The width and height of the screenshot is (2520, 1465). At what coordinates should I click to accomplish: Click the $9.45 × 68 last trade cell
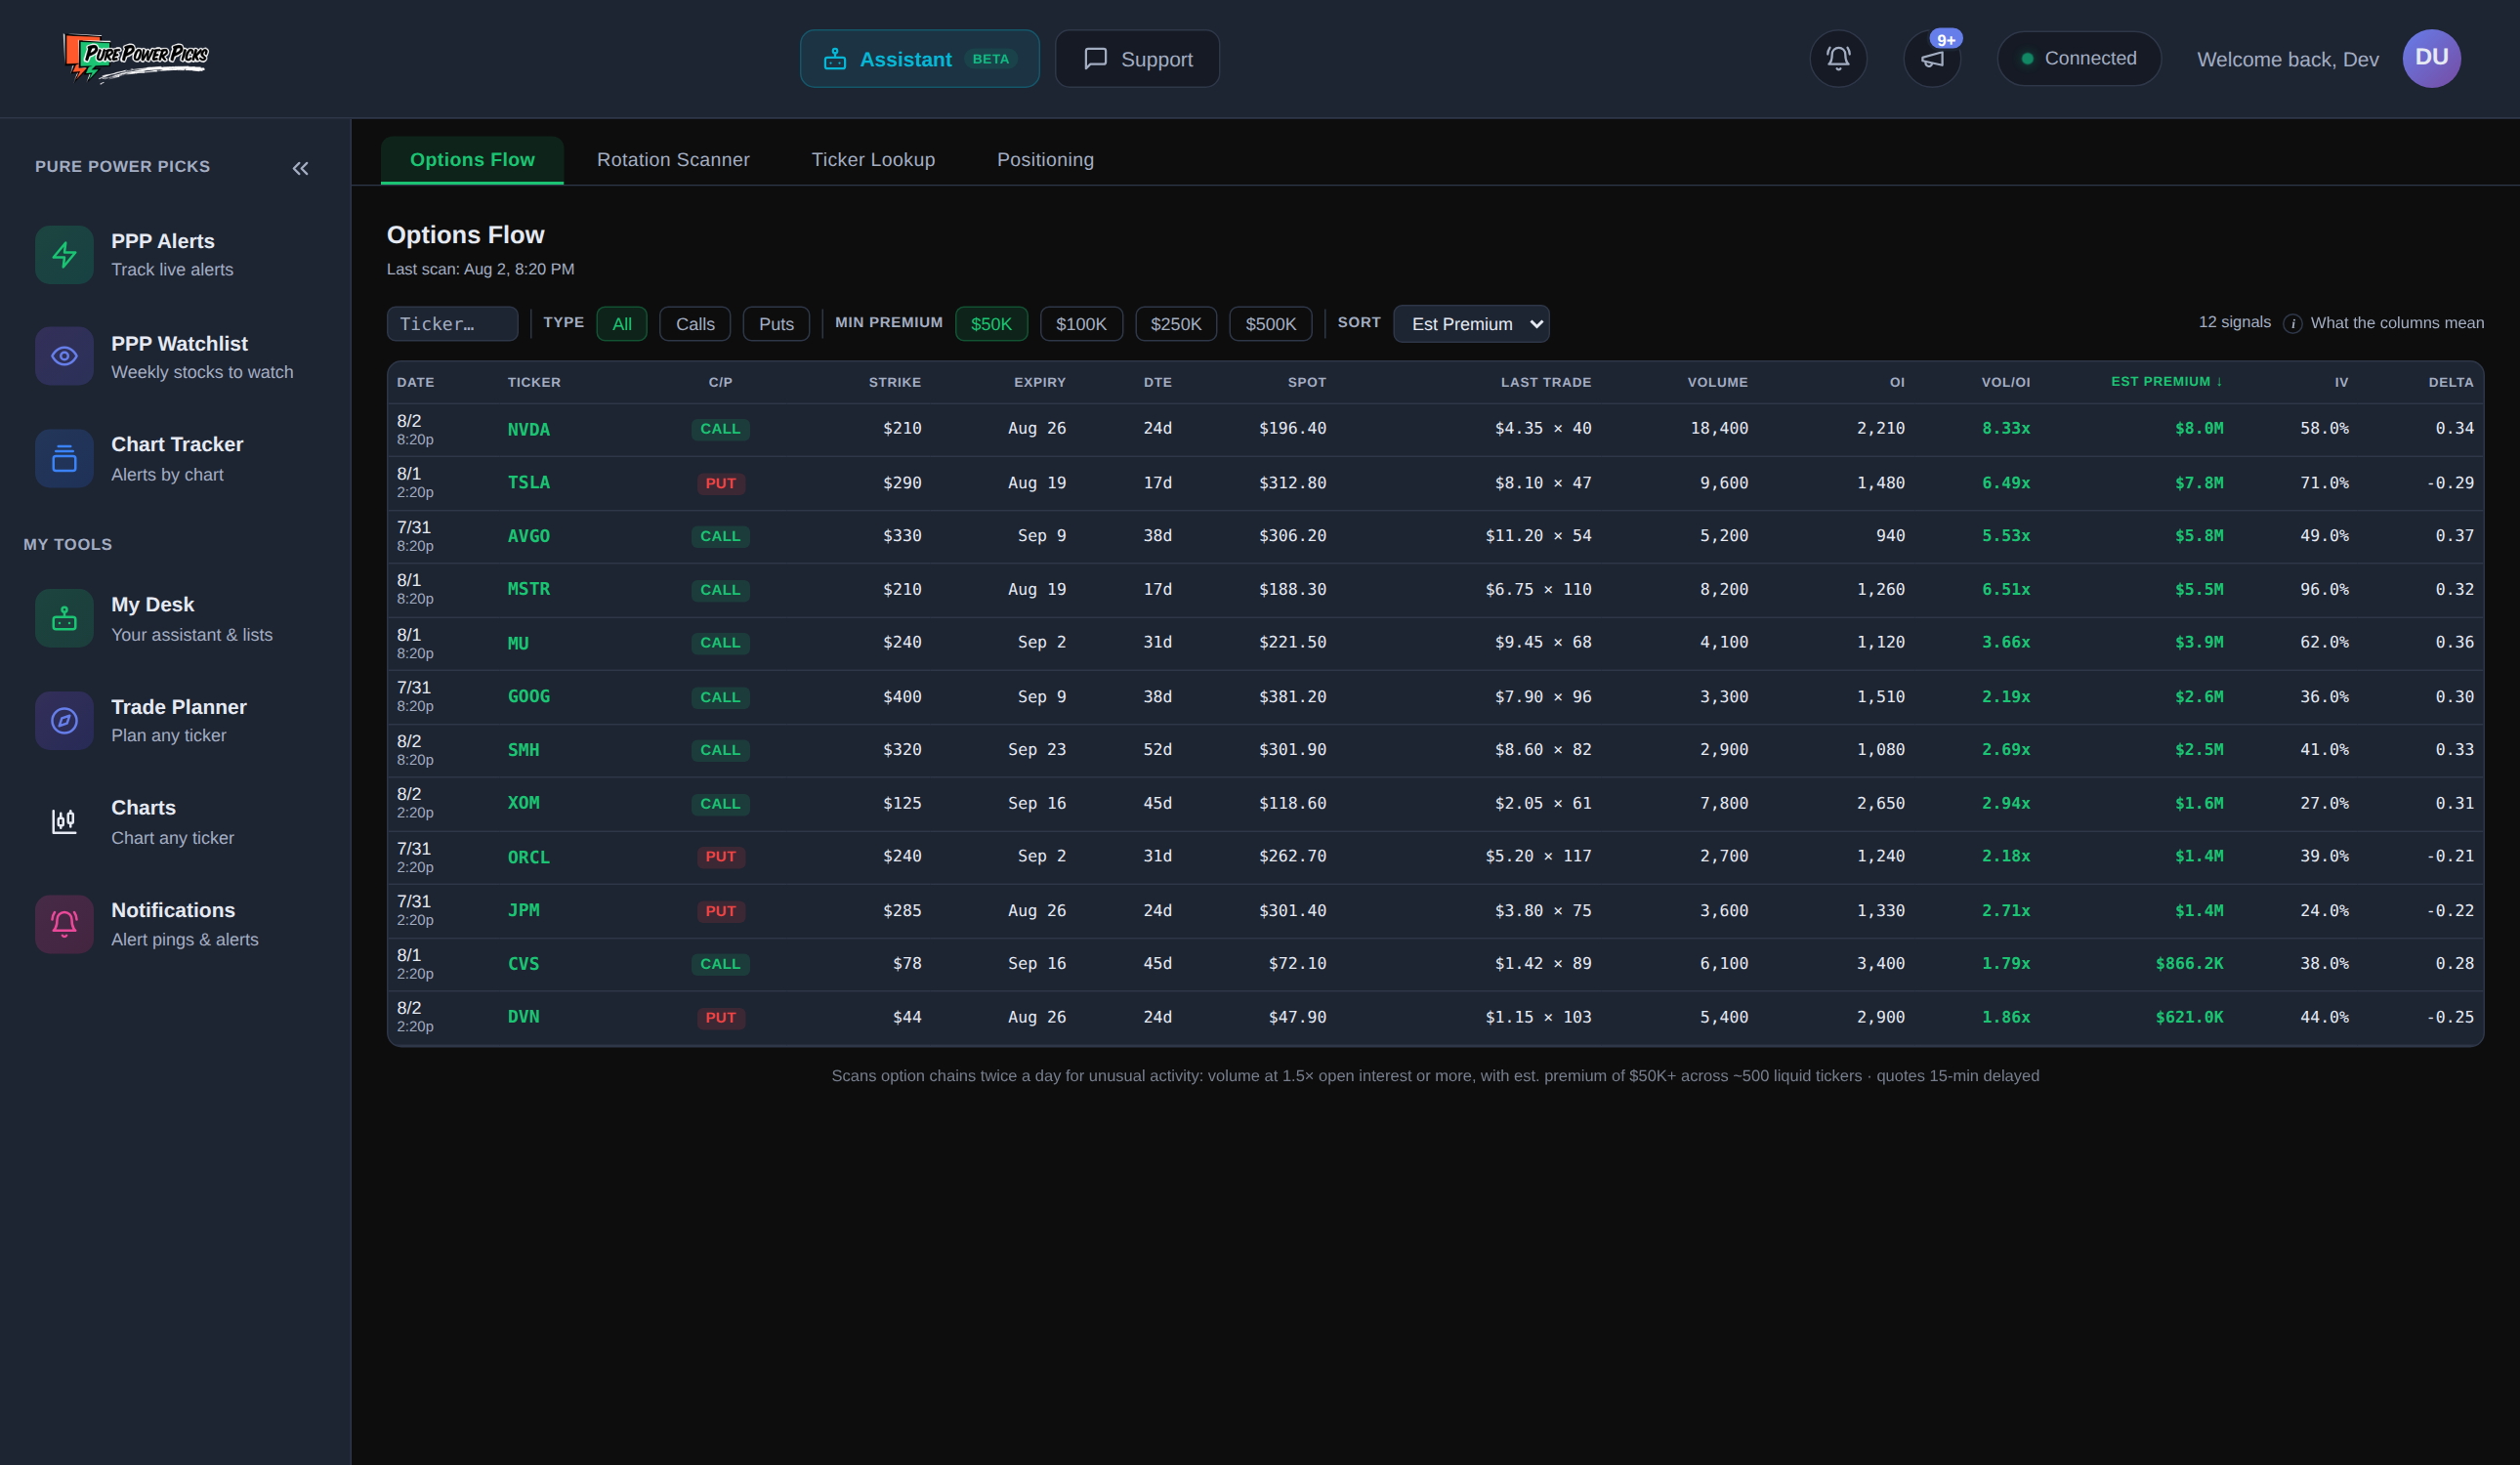tap(1542, 642)
